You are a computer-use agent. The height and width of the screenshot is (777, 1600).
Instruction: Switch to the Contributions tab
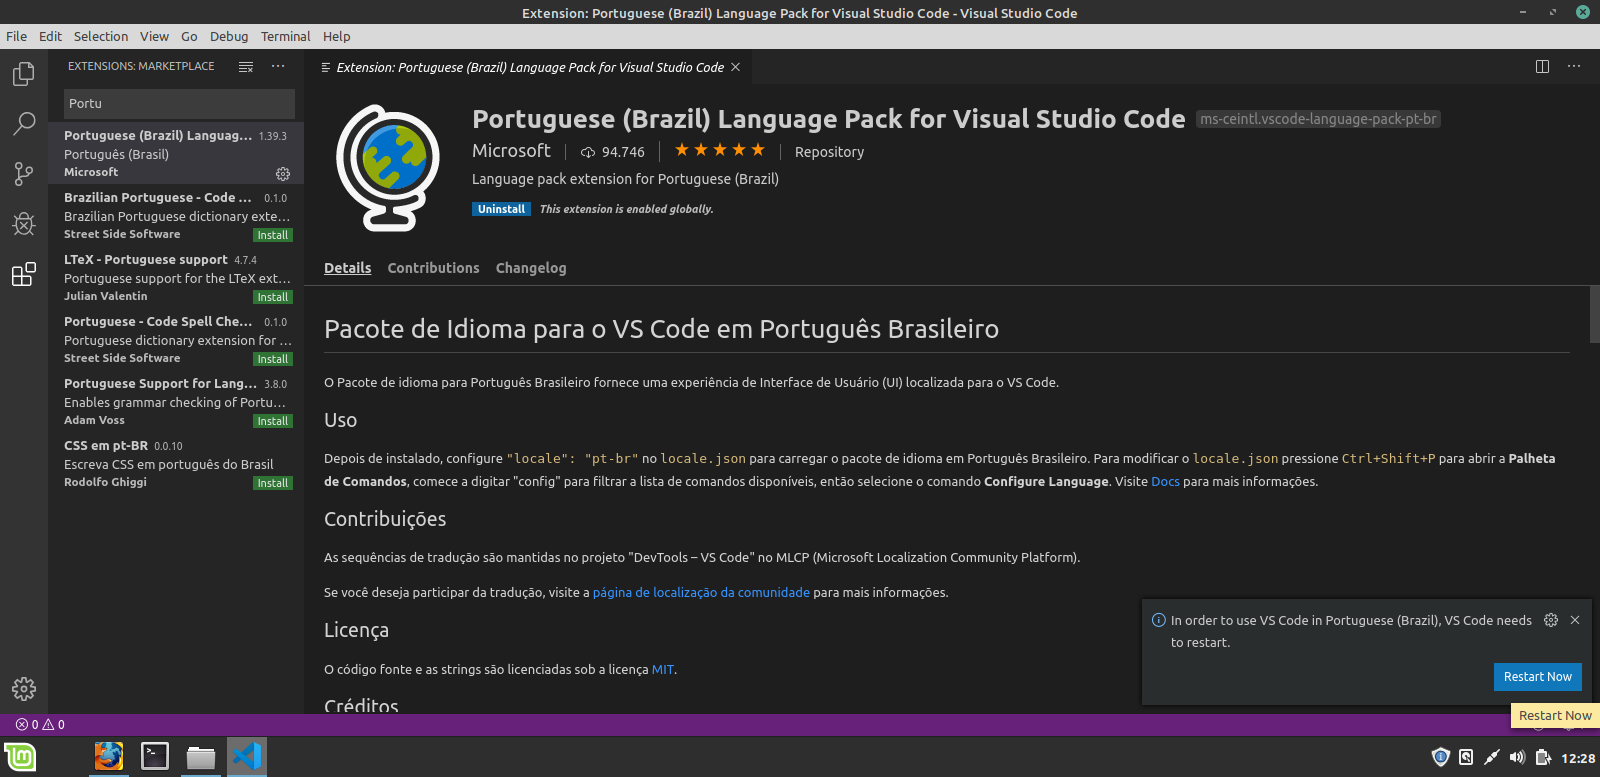433,268
